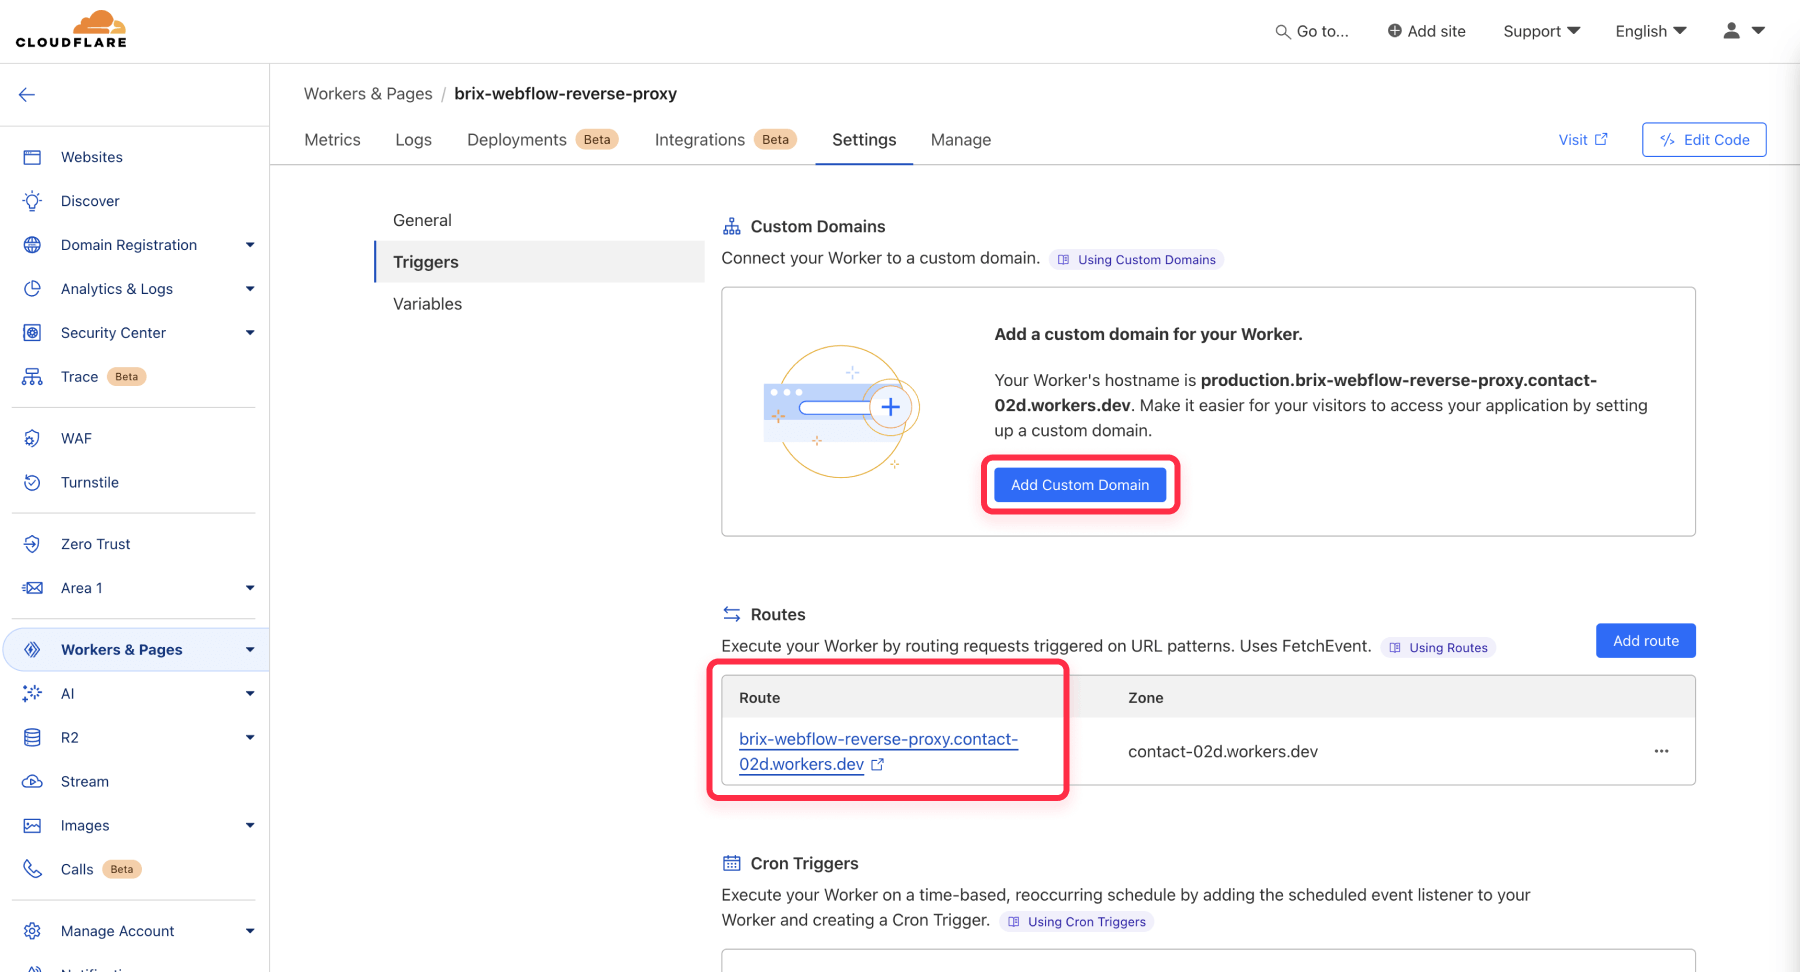Open the Using Routes docs link
1800x972 pixels.
coord(1438,648)
